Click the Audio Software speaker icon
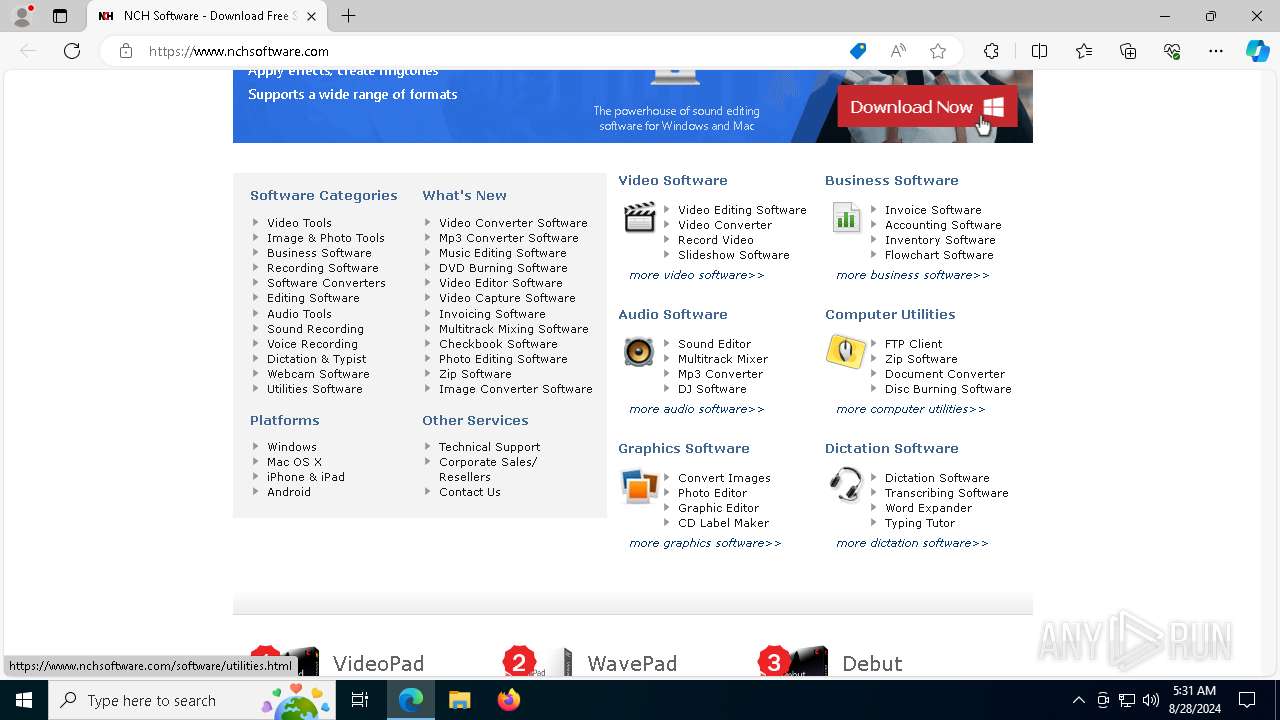This screenshot has width=1280, height=720. point(639,351)
